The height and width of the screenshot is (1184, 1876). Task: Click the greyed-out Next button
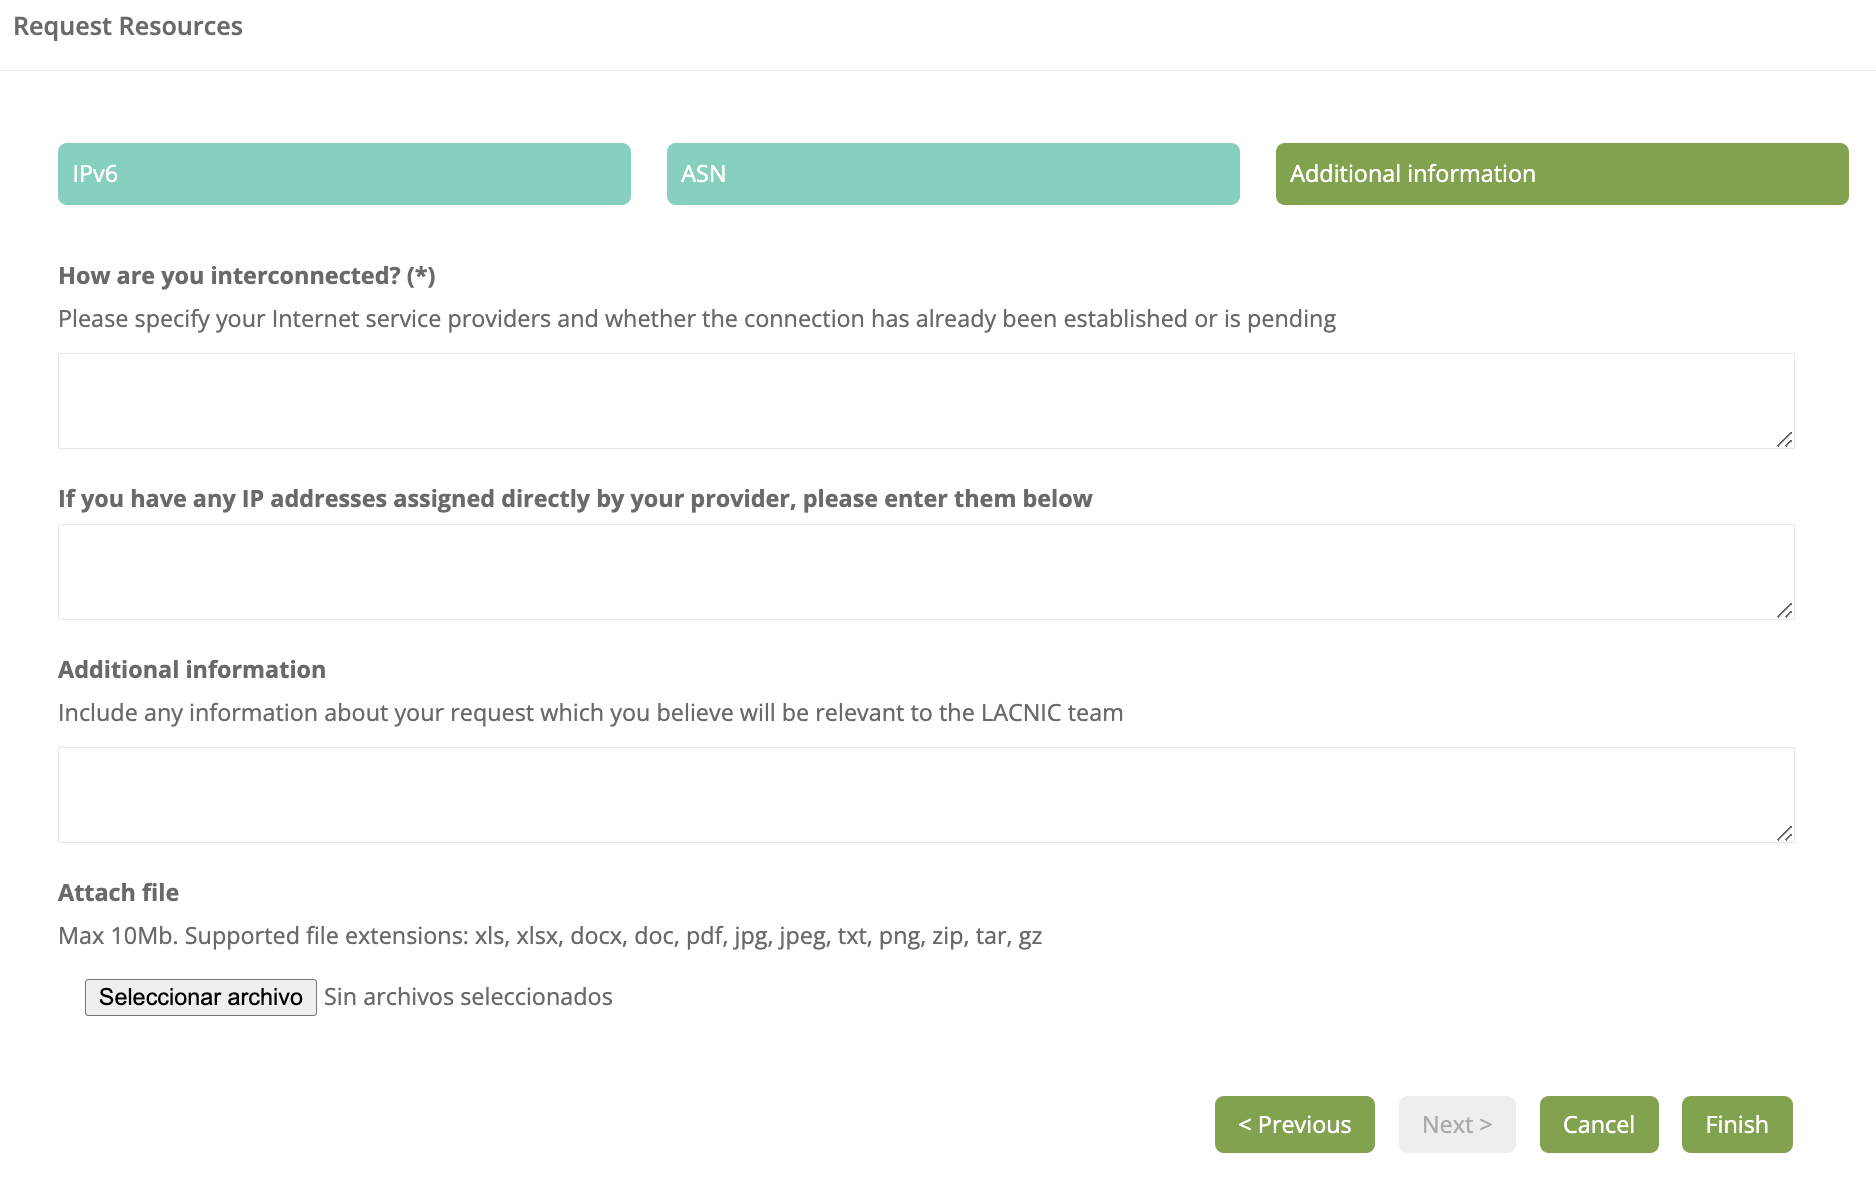1456,1125
